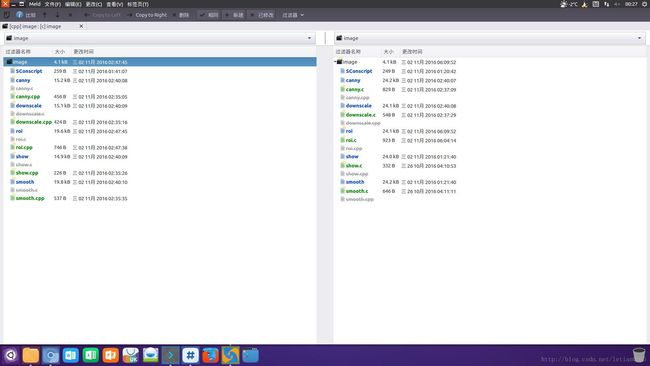
Task: Click the Copy to Left toolbar button
Action: (102, 15)
